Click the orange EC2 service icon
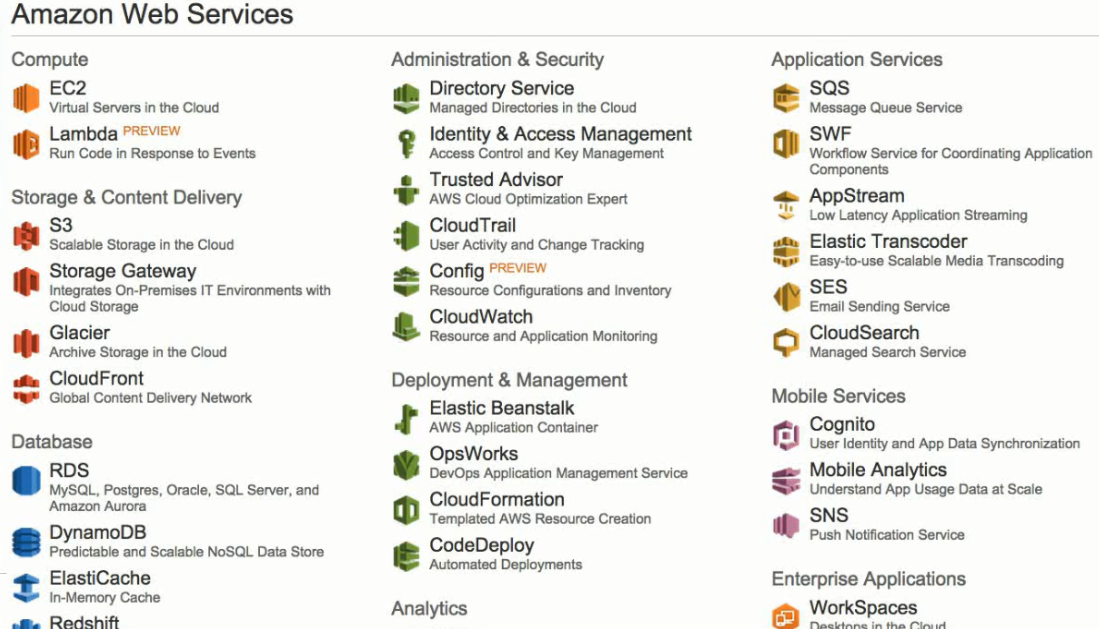The height and width of the screenshot is (629, 1099). (26, 97)
